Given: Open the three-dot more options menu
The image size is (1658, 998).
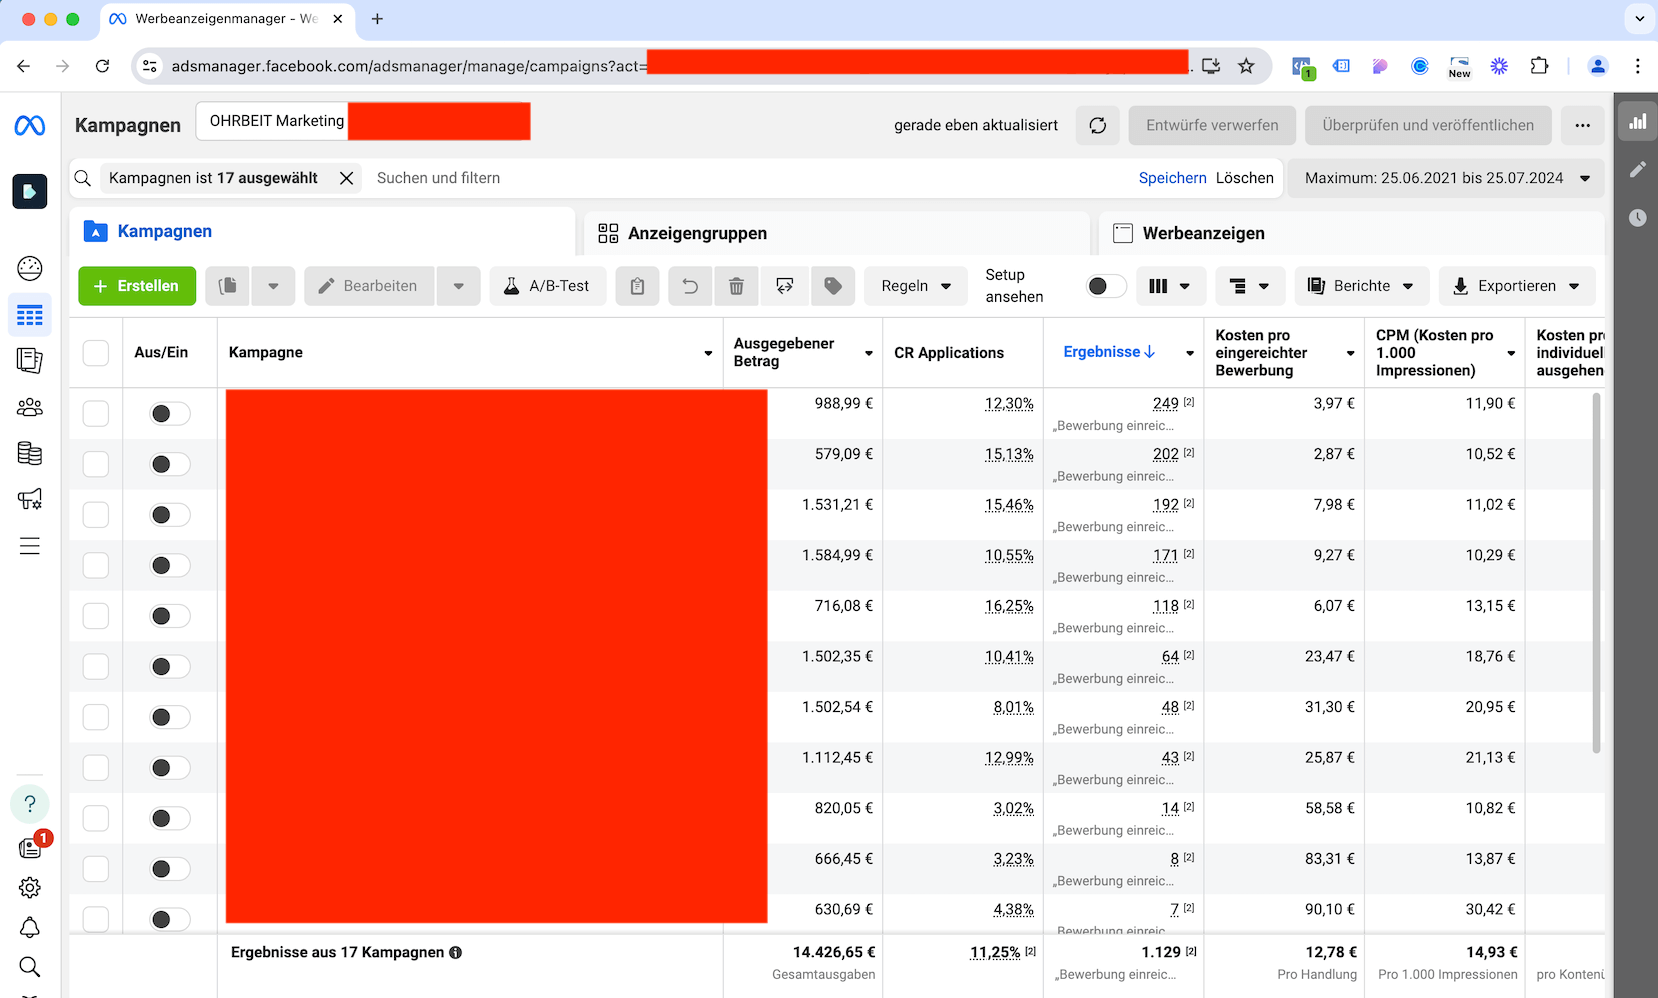Looking at the screenshot, I should pyautogui.click(x=1582, y=126).
